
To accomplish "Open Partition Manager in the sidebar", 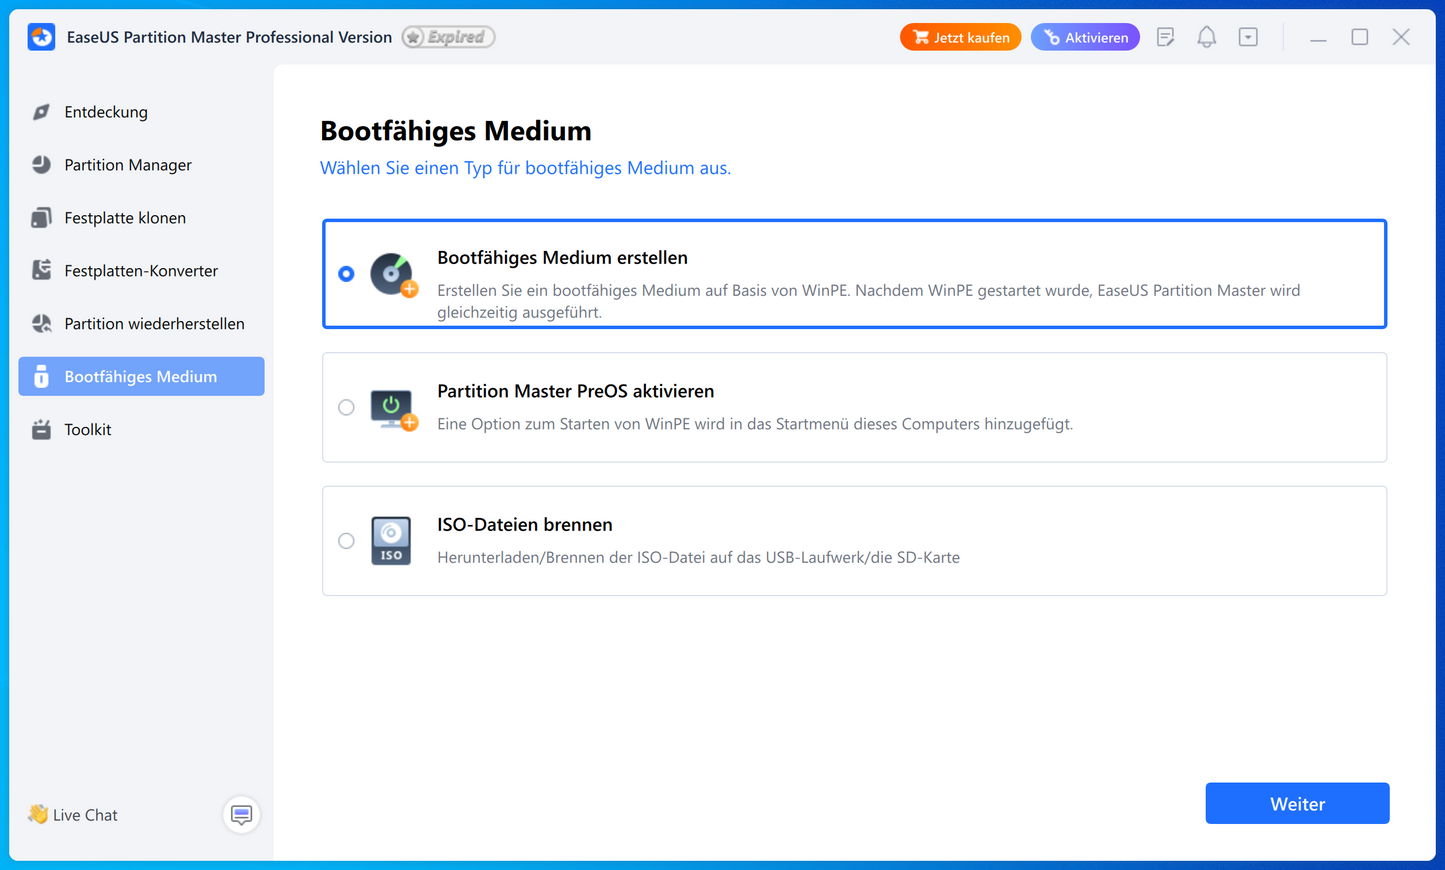I will [141, 165].
